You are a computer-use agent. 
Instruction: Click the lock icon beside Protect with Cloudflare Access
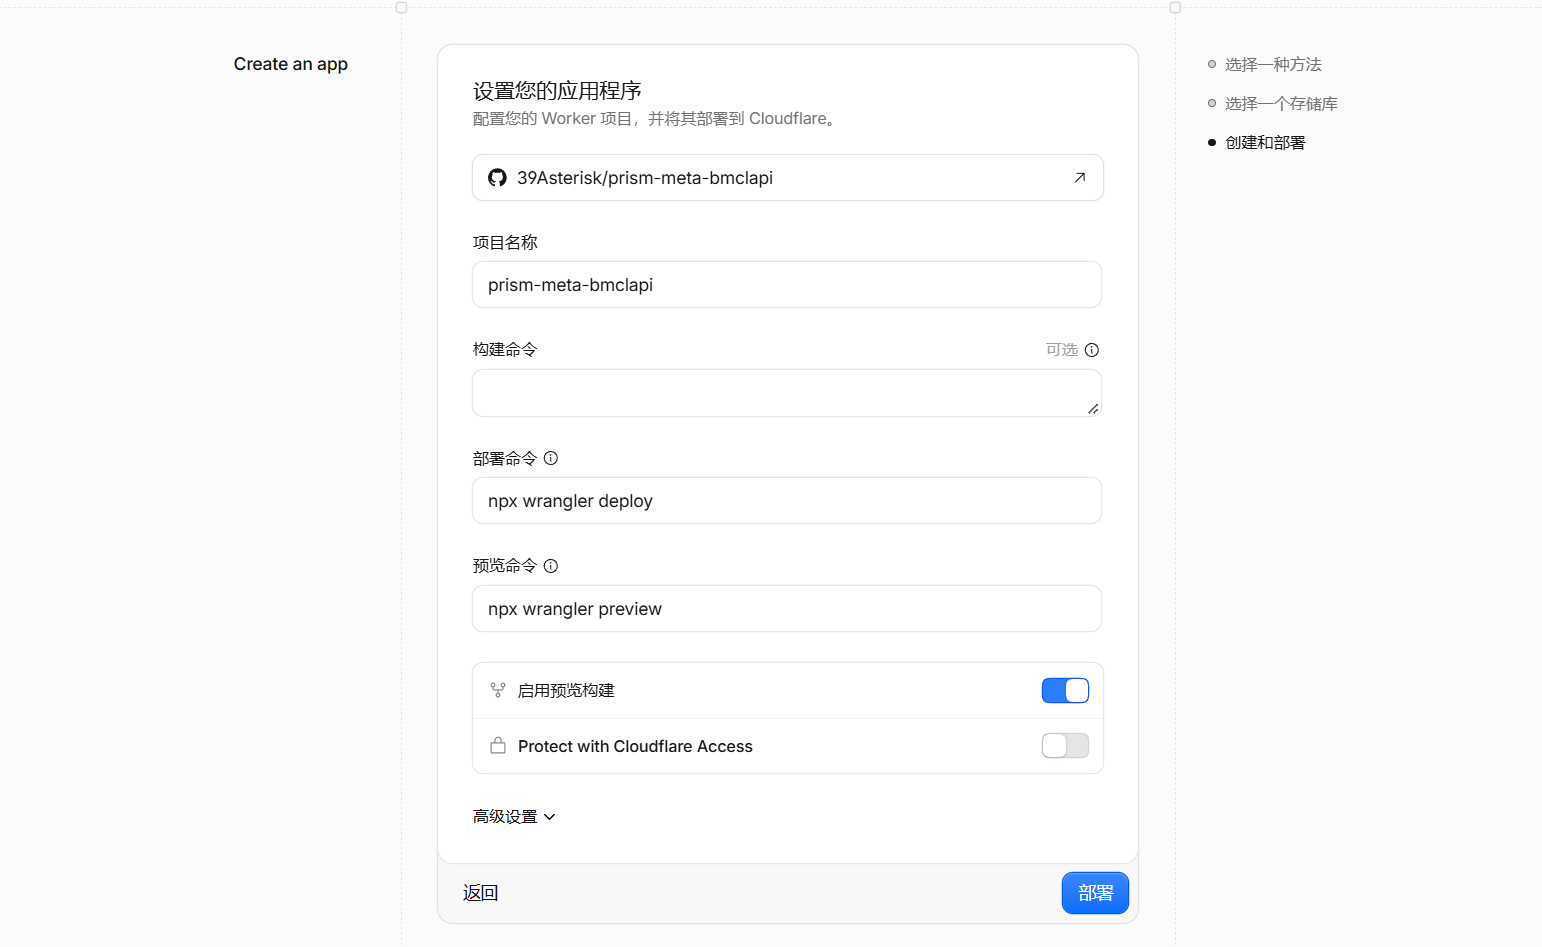click(498, 746)
